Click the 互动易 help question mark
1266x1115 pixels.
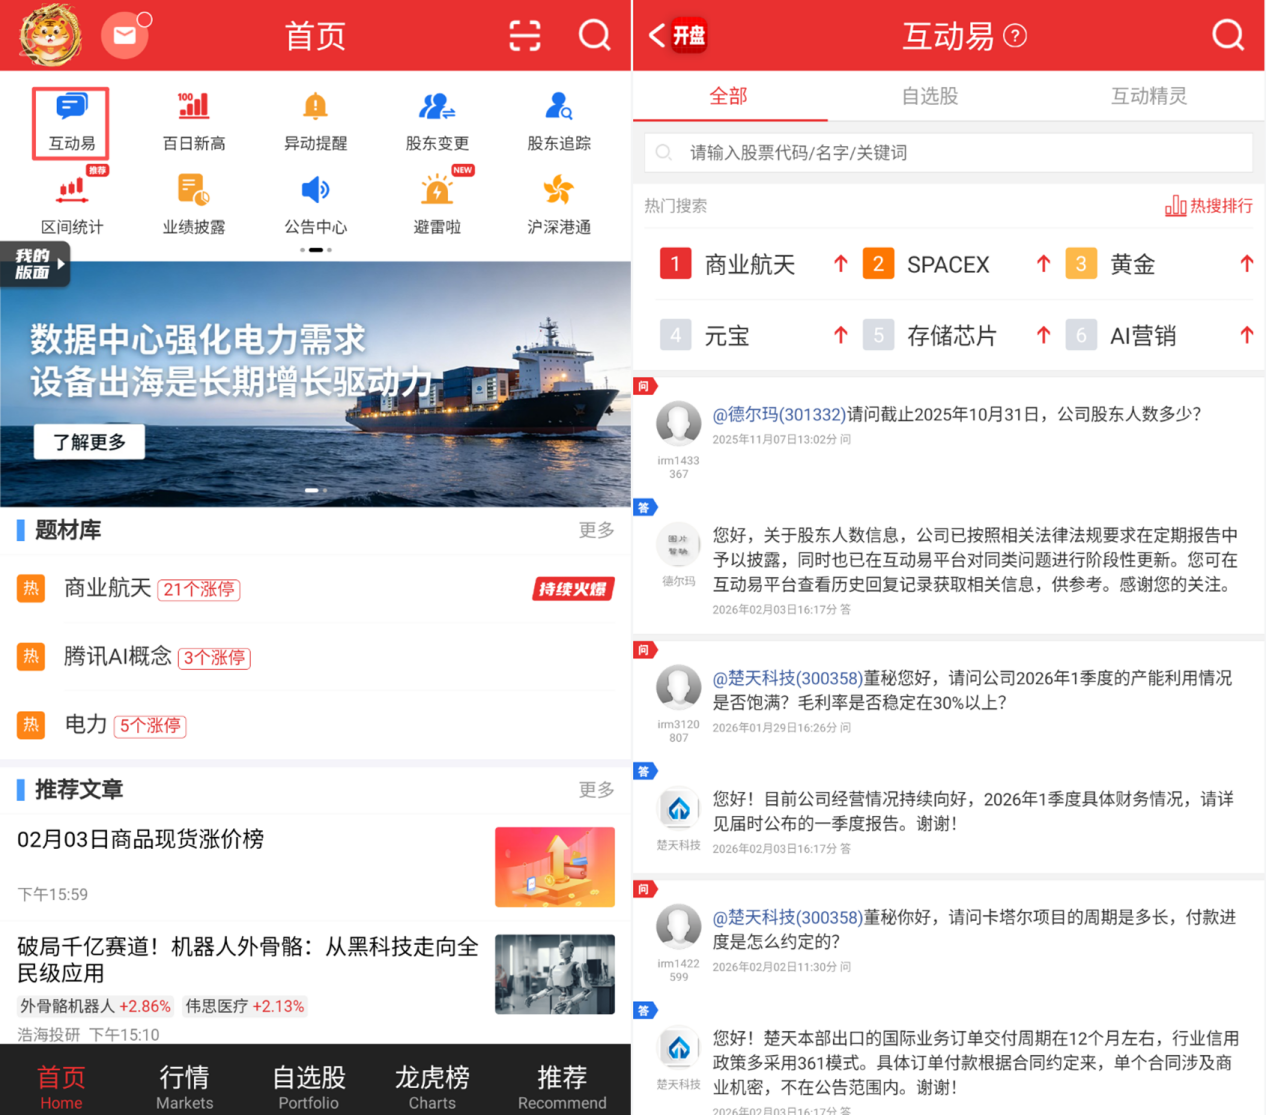1015,37
